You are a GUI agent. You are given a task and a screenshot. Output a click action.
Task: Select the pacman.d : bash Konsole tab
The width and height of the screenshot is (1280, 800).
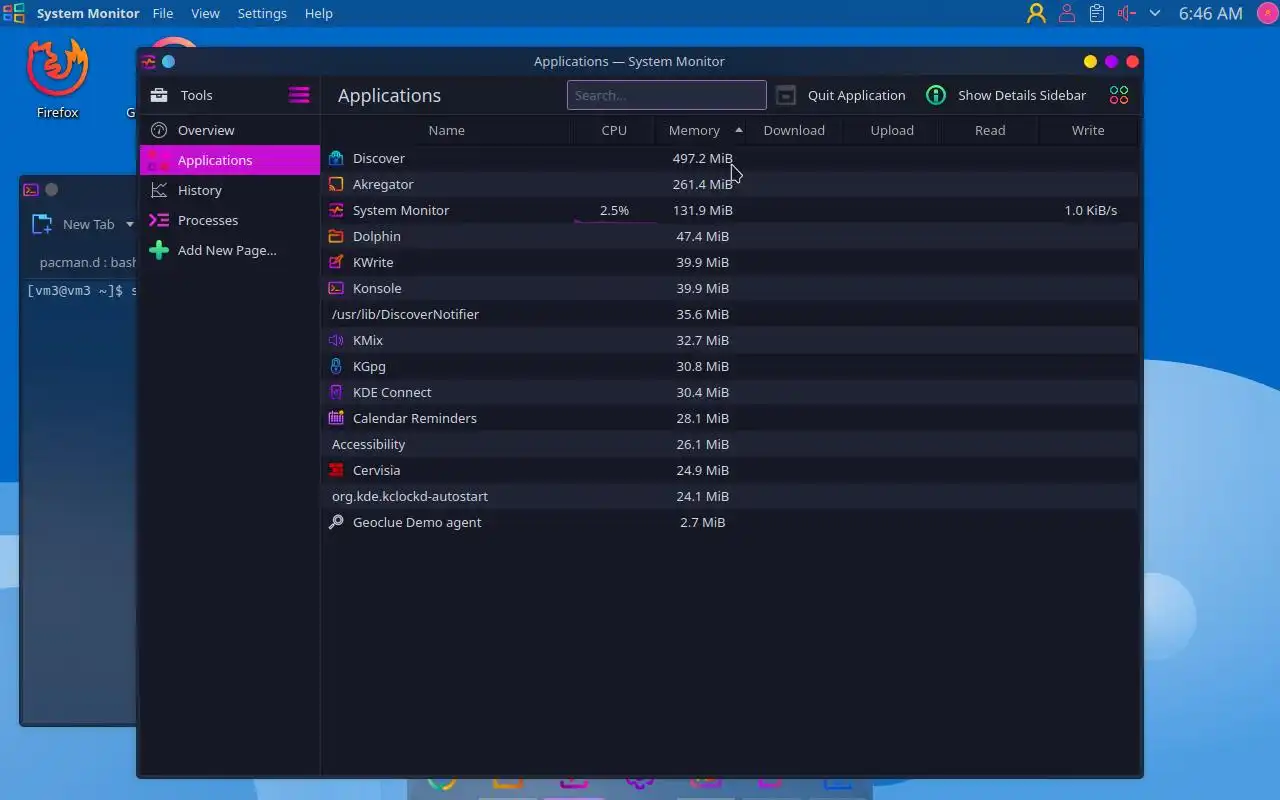[86, 262]
